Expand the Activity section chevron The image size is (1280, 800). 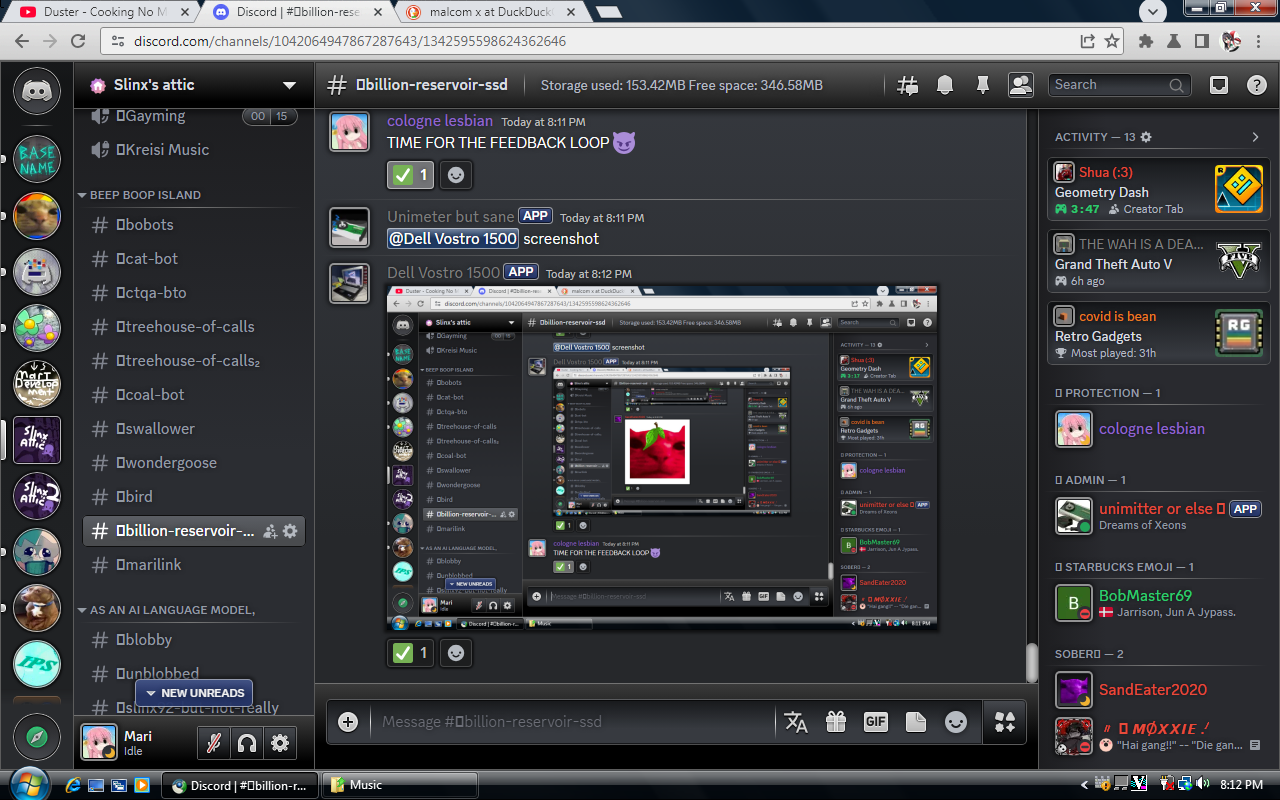[1255, 137]
